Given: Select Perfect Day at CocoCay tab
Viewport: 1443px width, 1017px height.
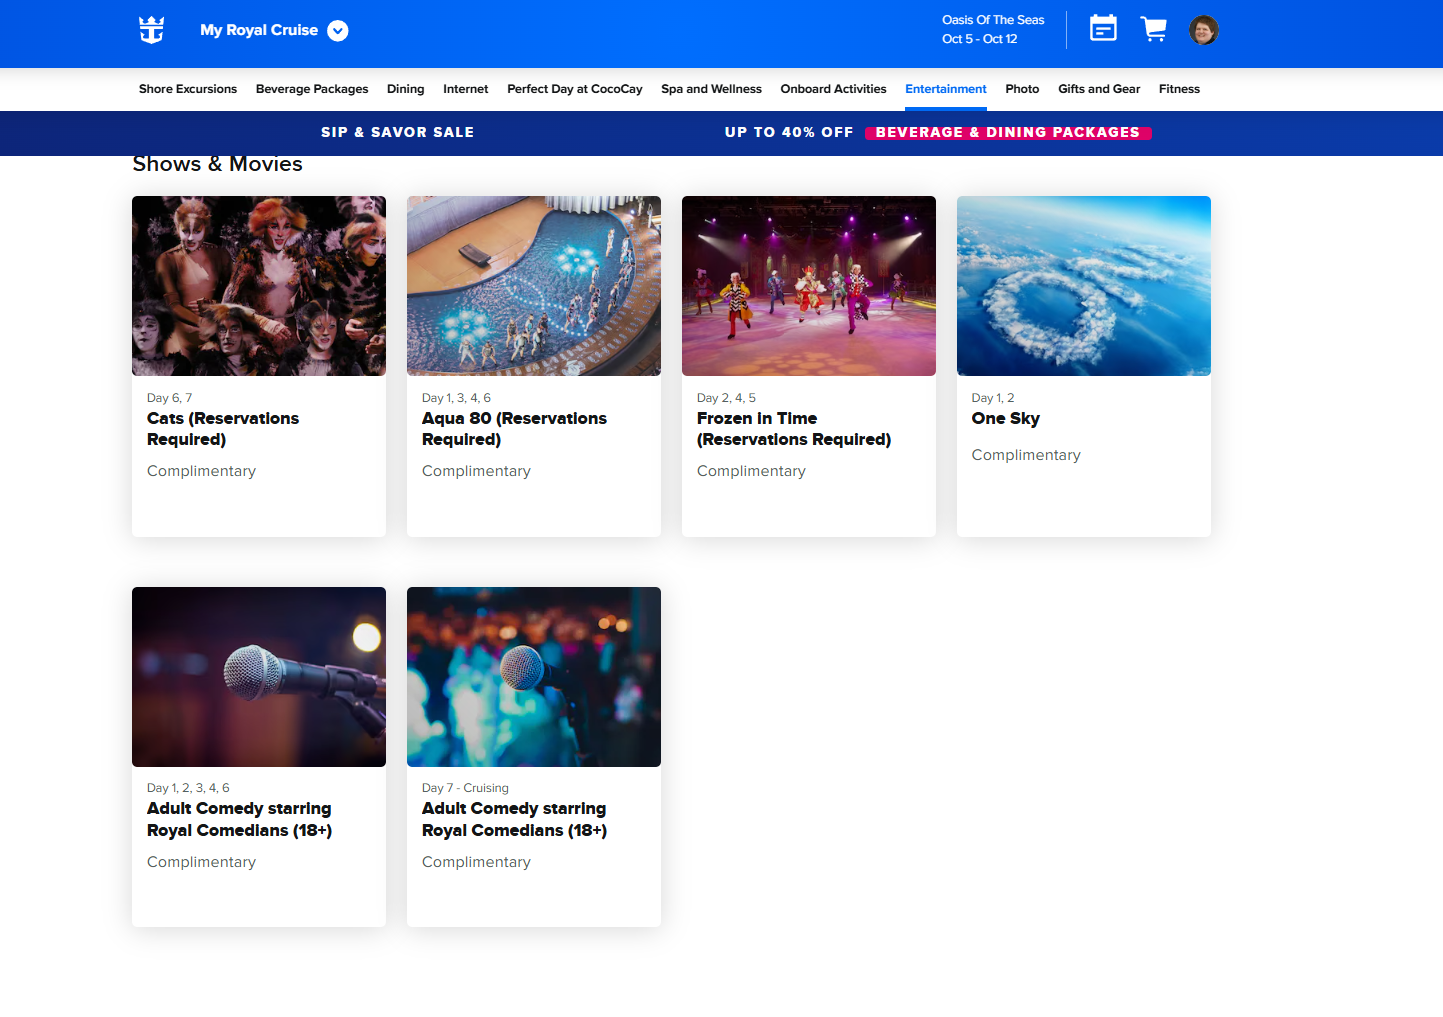Looking at the screenshot, I should [x=574, y=89].
